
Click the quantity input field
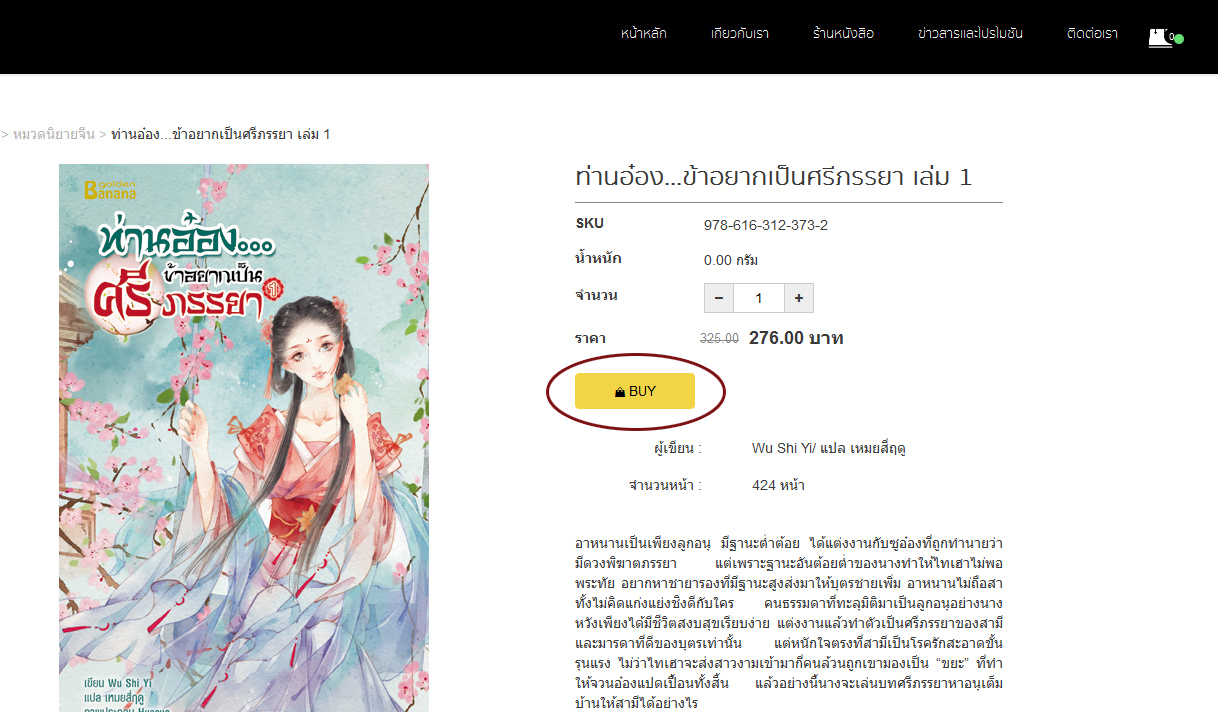point(759,298)
